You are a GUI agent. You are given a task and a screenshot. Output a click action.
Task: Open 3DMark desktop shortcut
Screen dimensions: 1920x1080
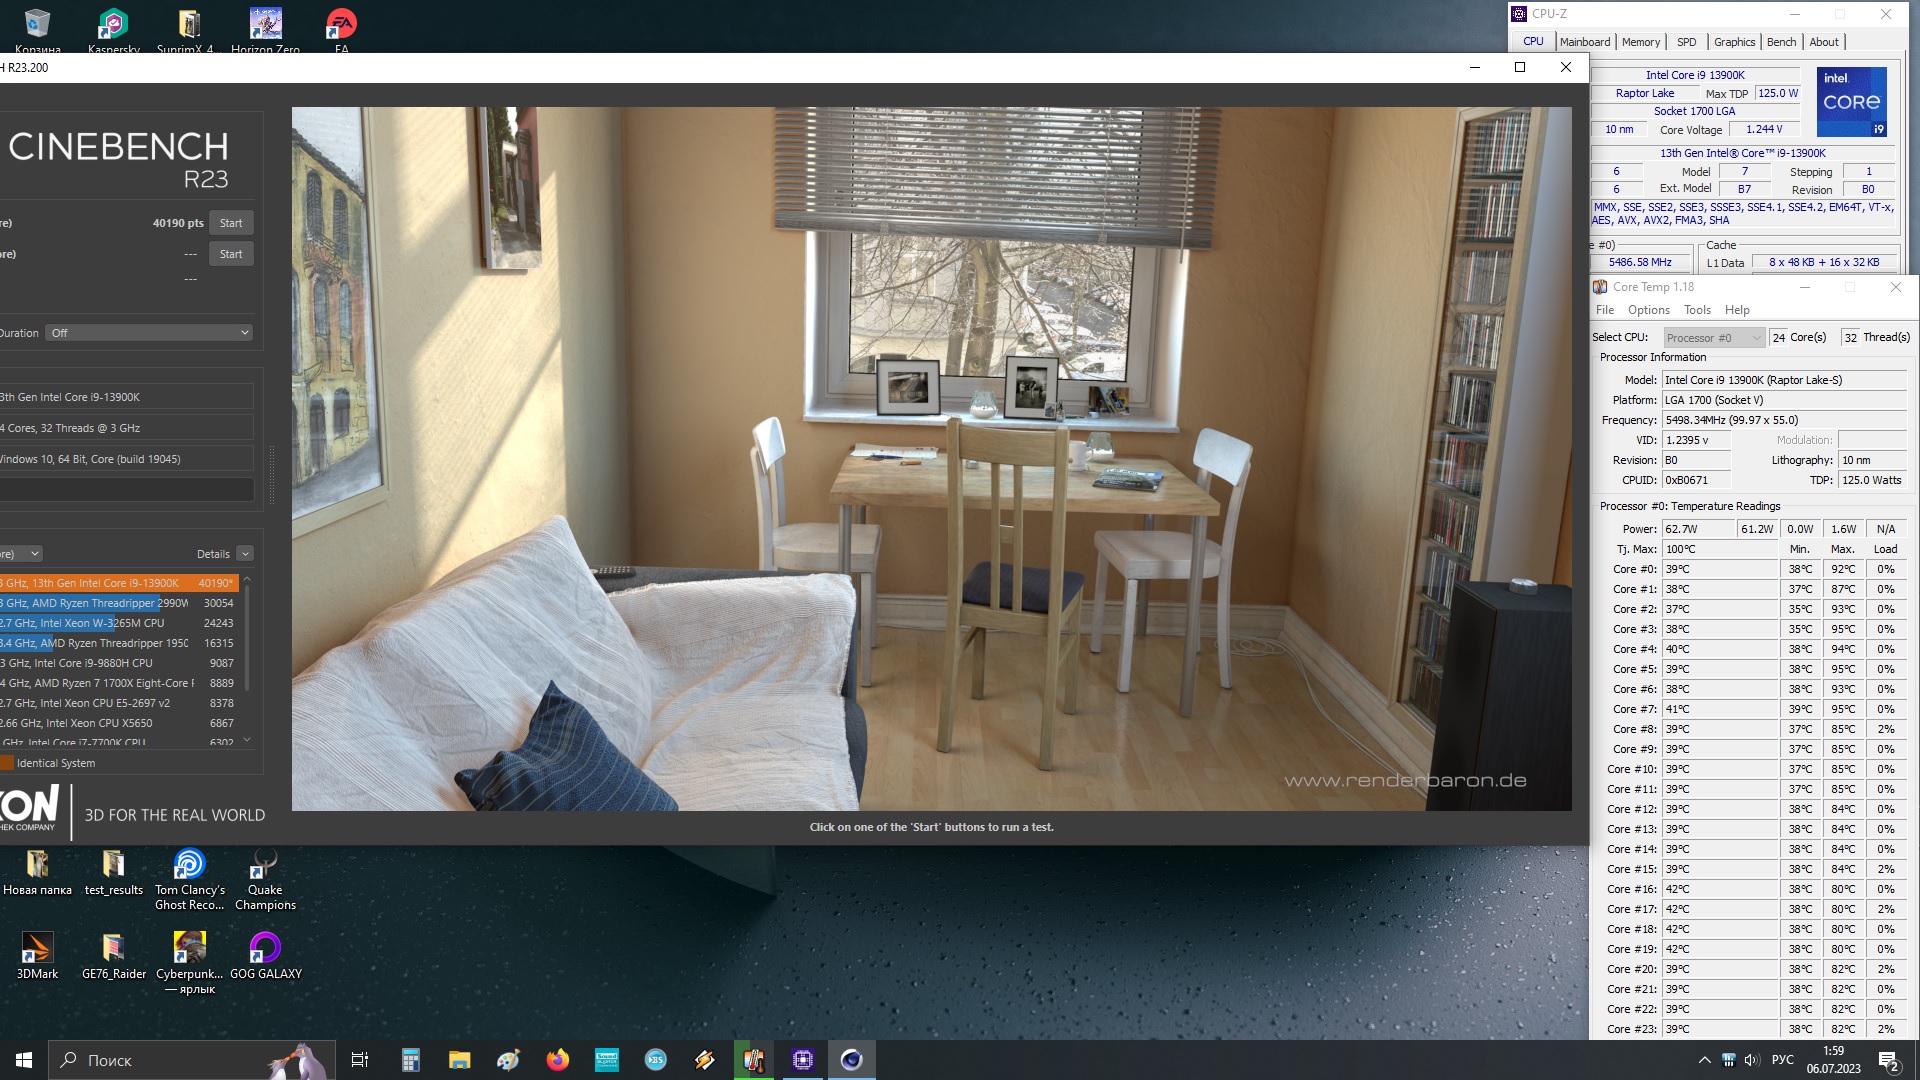37,948
